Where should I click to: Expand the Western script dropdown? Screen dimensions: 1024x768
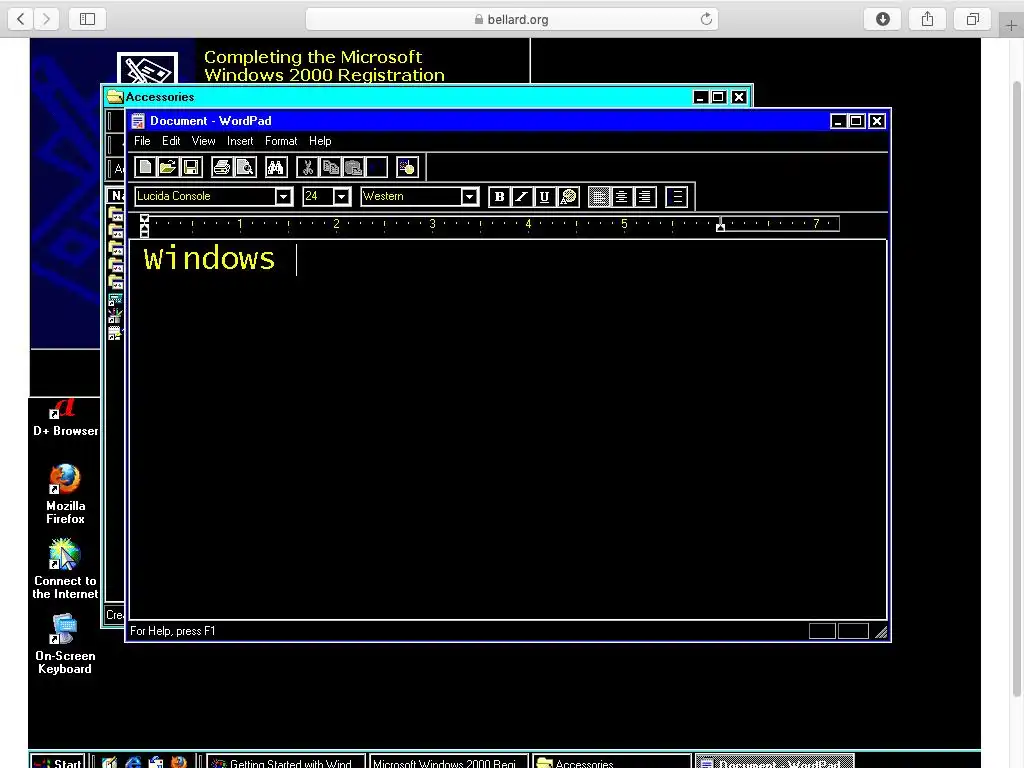(469, 197)
